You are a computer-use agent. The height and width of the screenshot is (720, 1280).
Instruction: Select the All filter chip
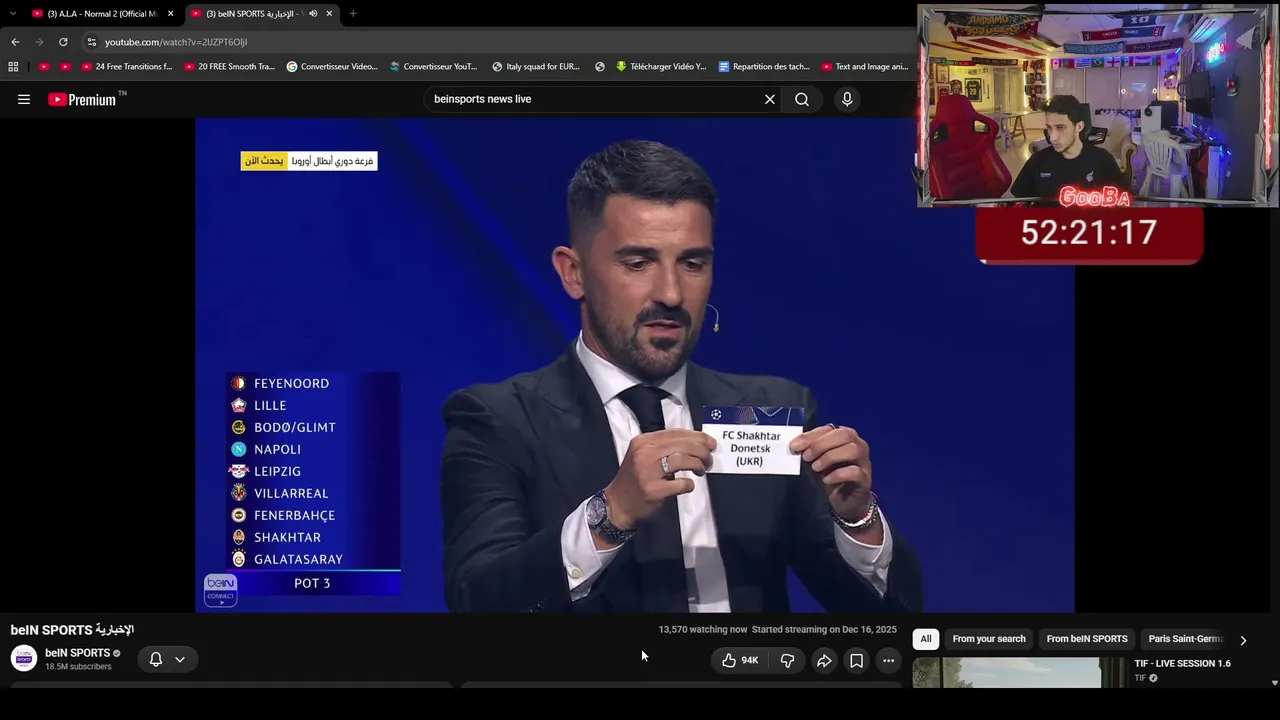(926, 639)
